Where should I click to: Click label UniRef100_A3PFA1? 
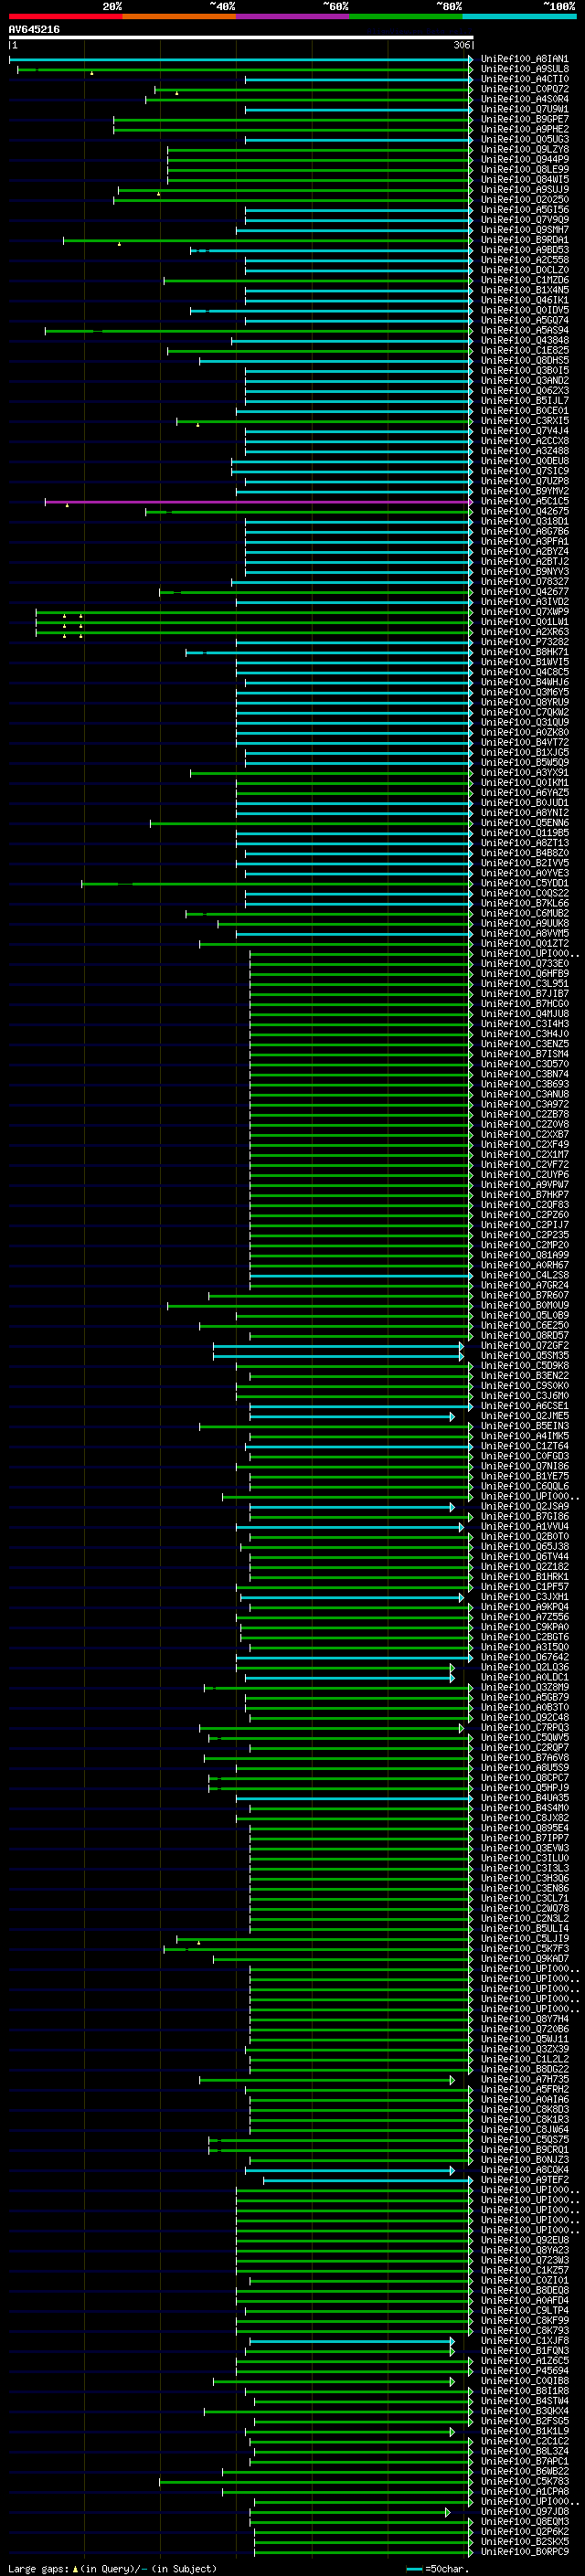(524, 541)
